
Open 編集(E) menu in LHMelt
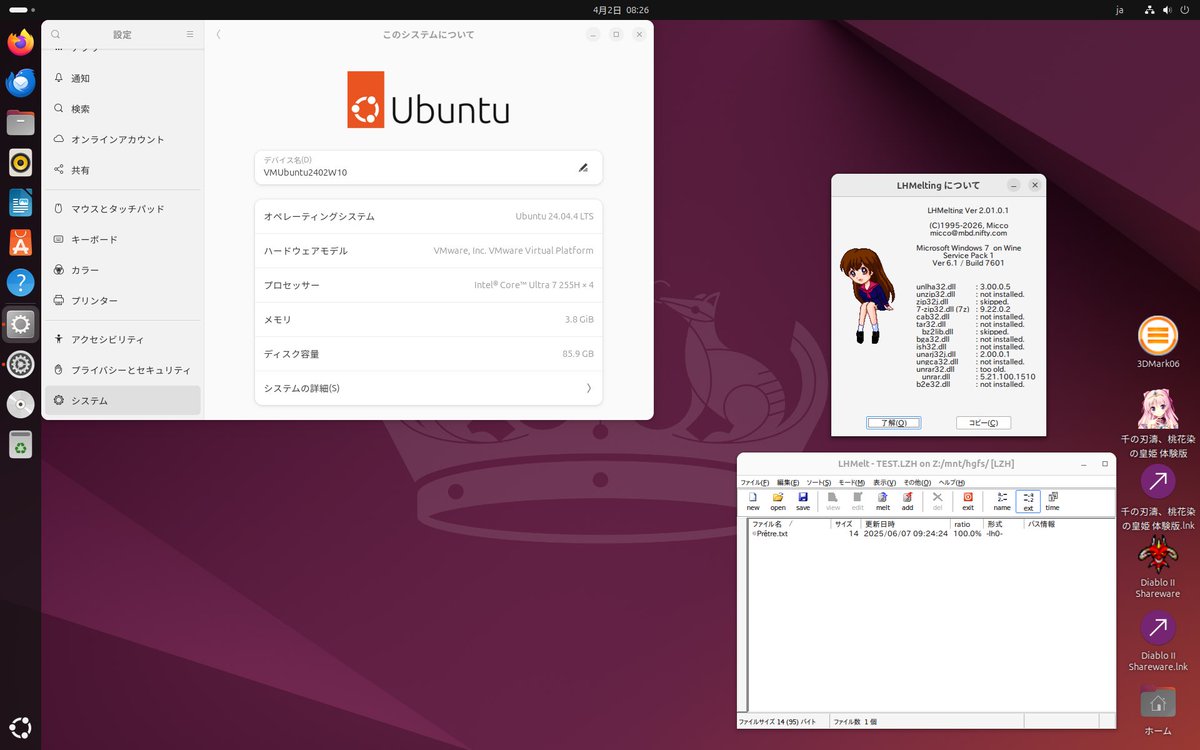[x=789, y=482]
